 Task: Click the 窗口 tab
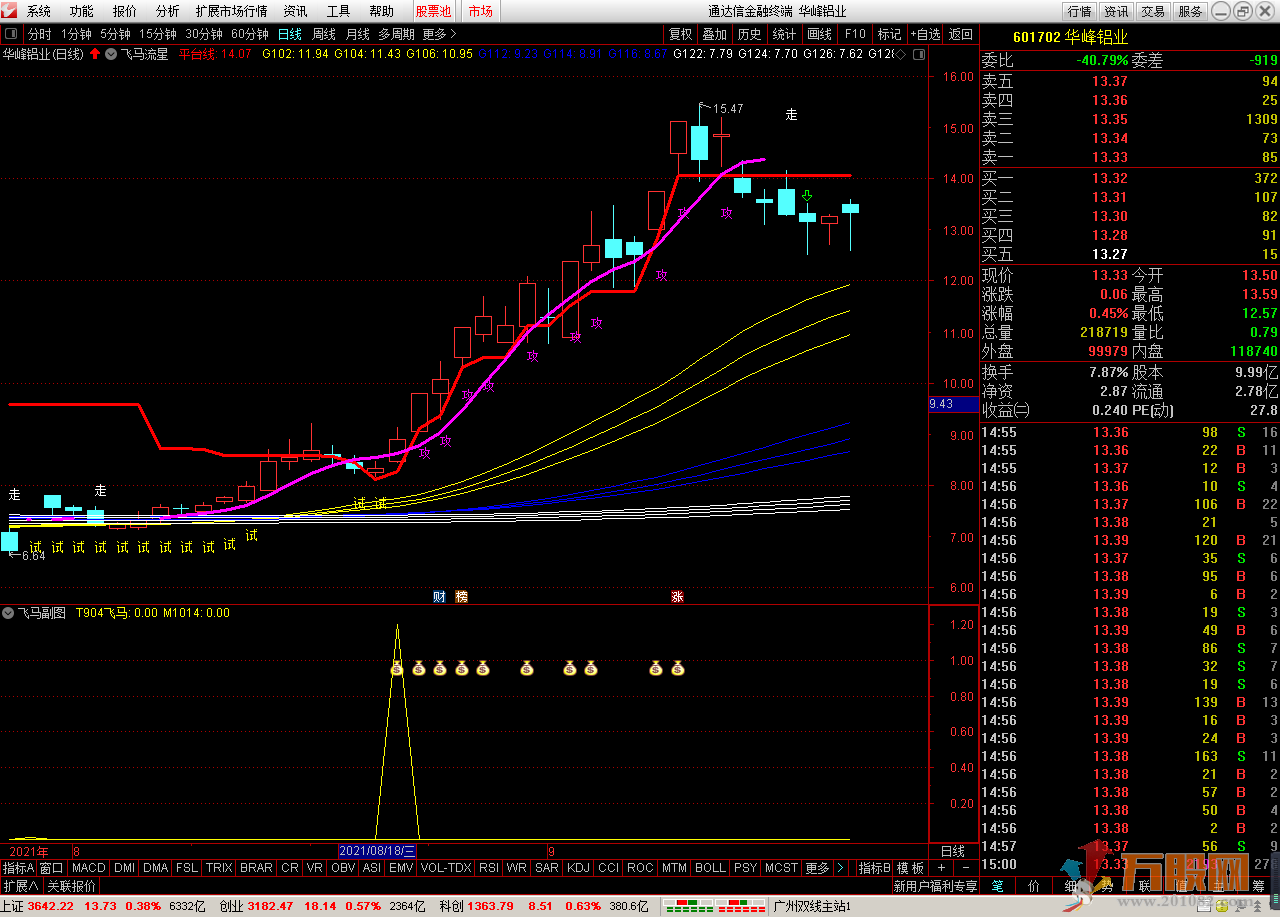[x=51, y=868]
